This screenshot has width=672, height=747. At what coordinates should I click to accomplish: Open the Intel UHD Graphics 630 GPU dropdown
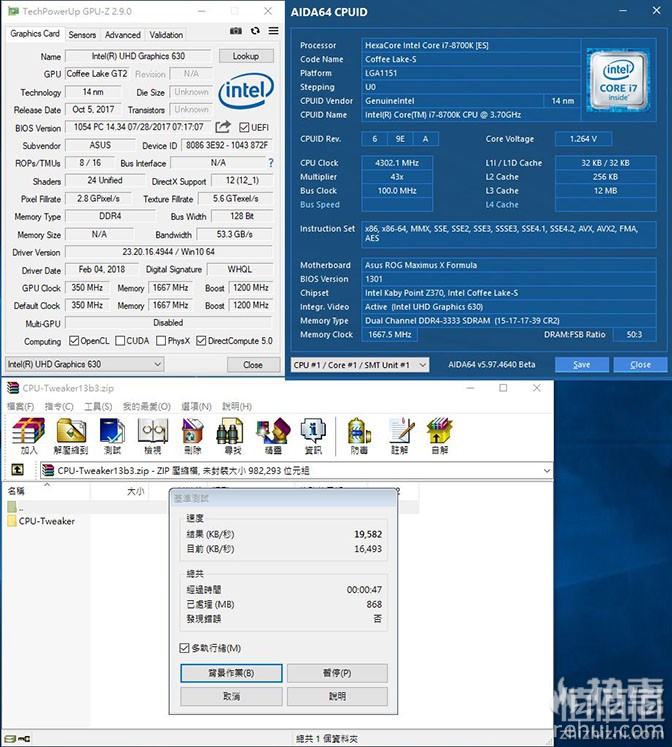coord(84,364)
